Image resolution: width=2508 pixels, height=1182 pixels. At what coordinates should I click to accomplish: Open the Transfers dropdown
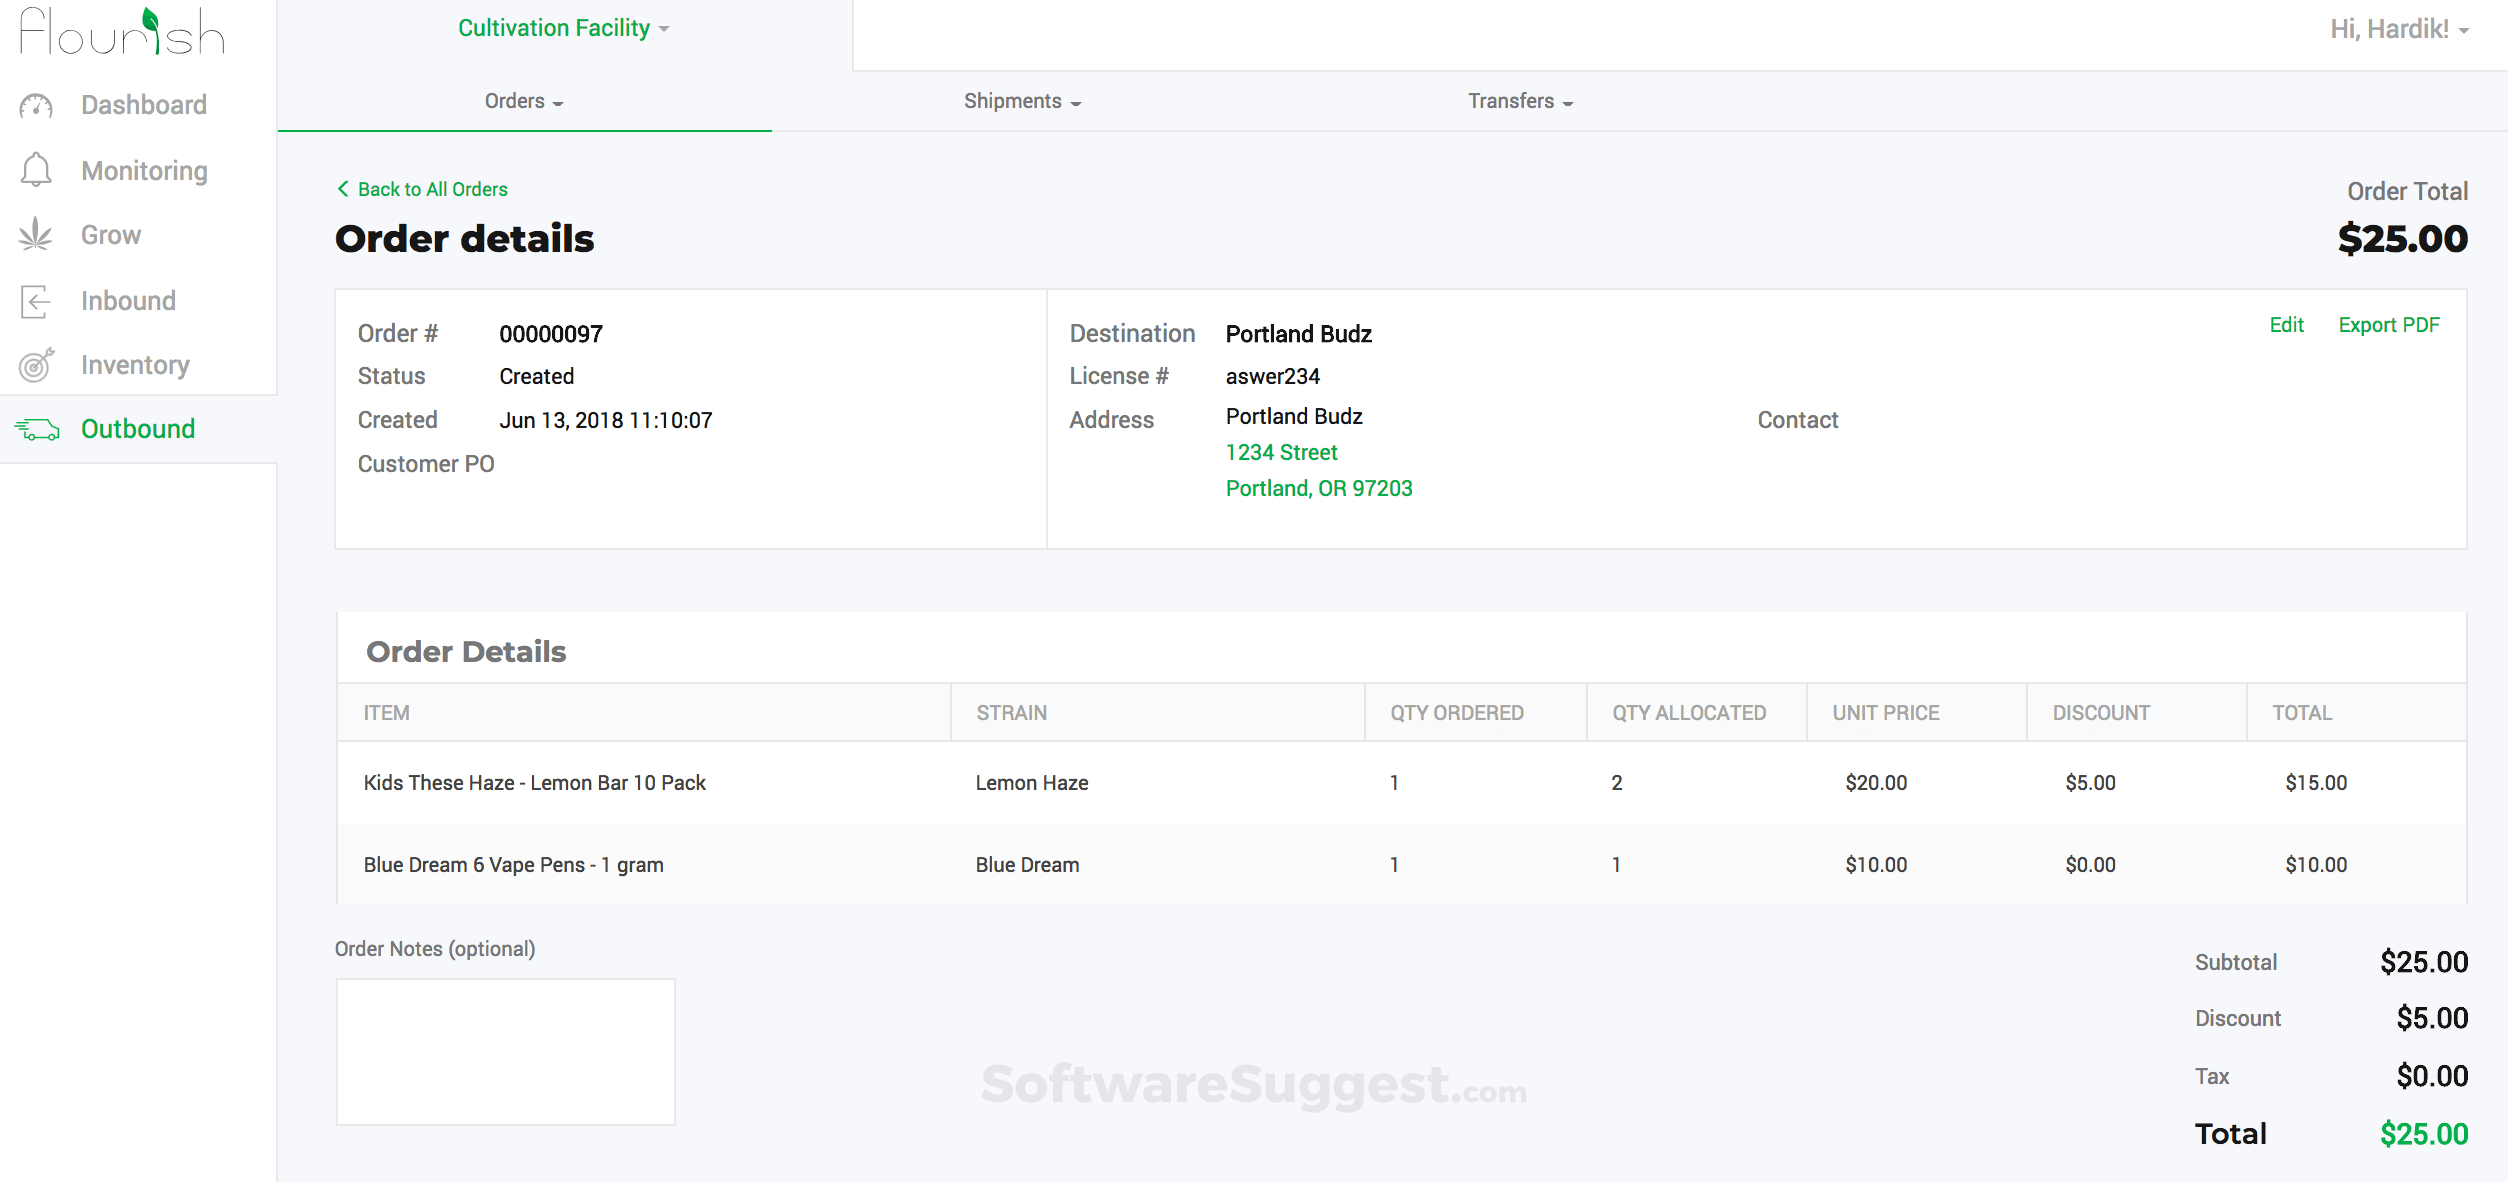tap(1520, 101)
